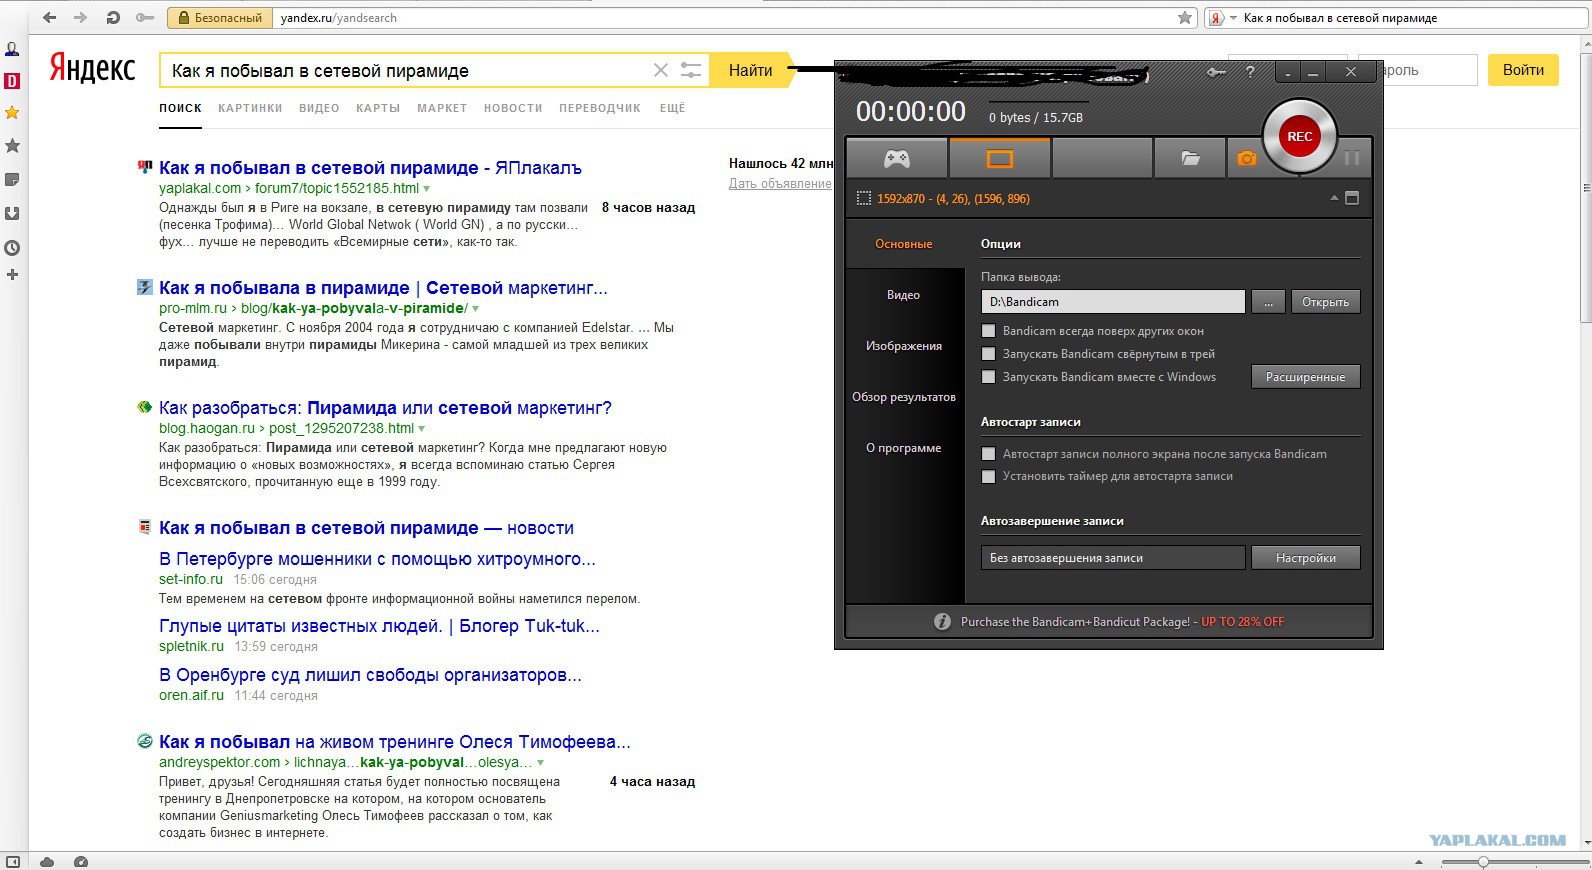Click 'Открыть' to open output folder
The image size is (1592, 870).
[1325, 302]
